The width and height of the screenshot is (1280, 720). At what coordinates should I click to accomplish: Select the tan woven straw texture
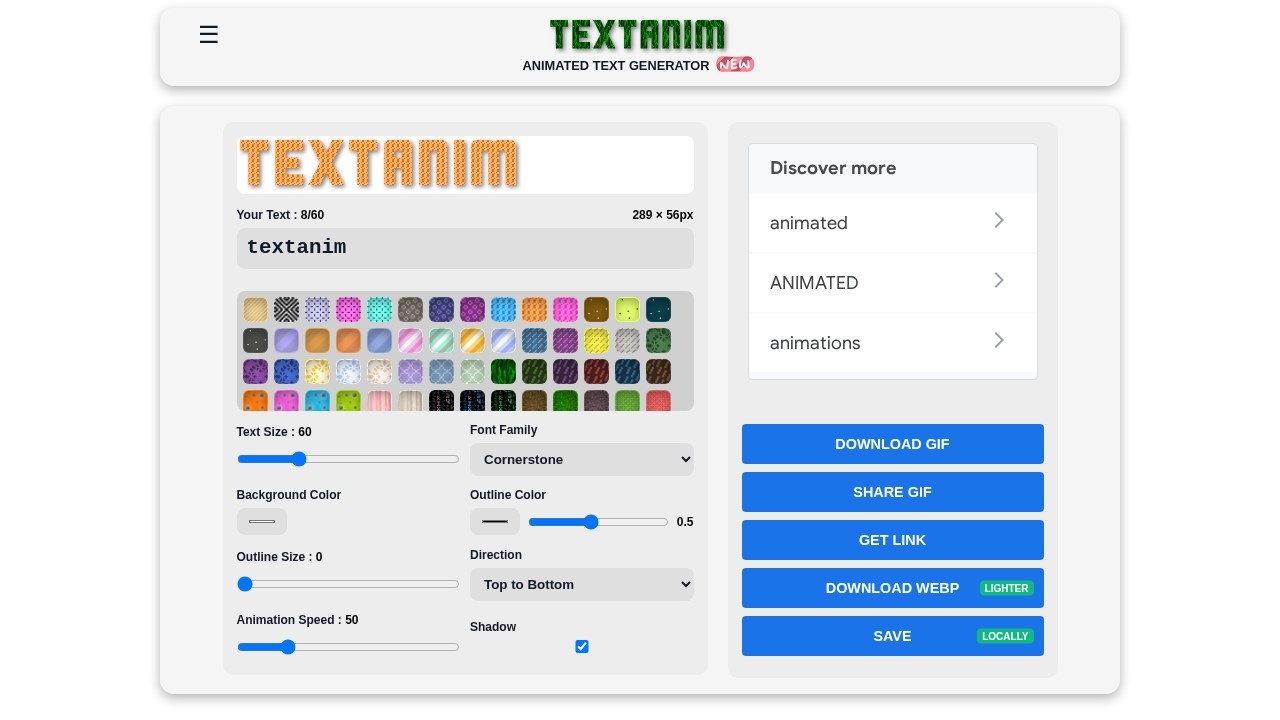click(x=255, y=310)
